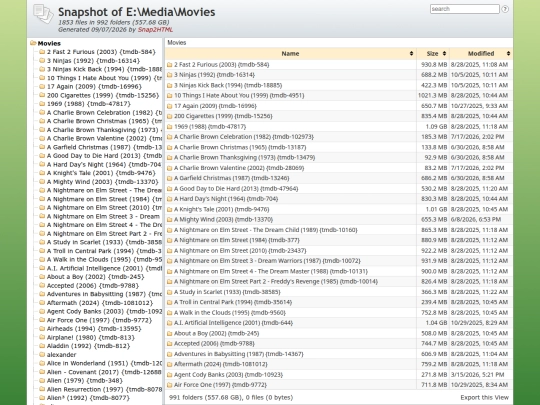Click folder icon of Air Force One row
The image size is (540, 405).
[x=169, y=385]
